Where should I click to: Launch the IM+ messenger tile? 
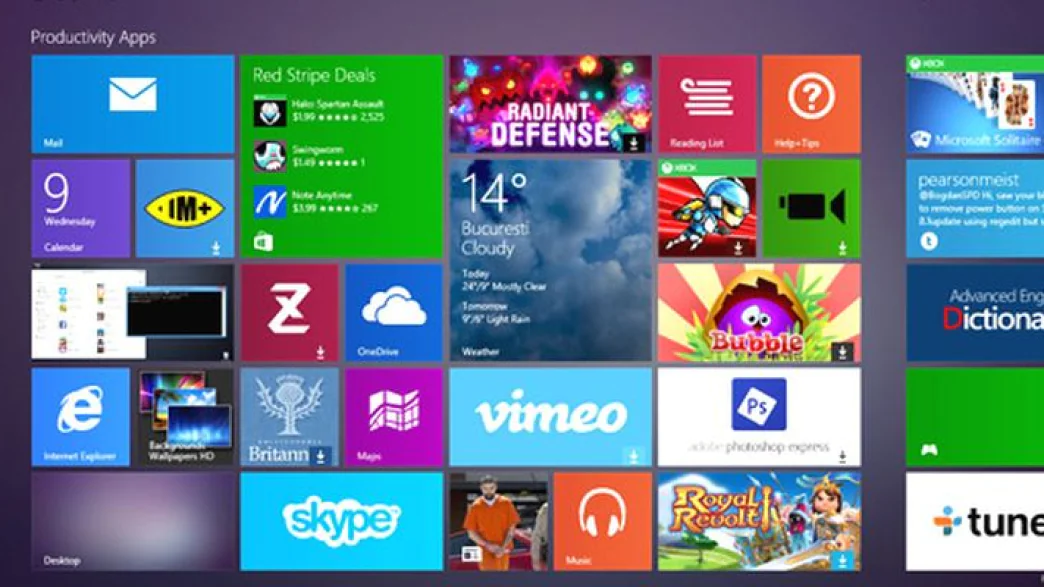coord(185,208)
